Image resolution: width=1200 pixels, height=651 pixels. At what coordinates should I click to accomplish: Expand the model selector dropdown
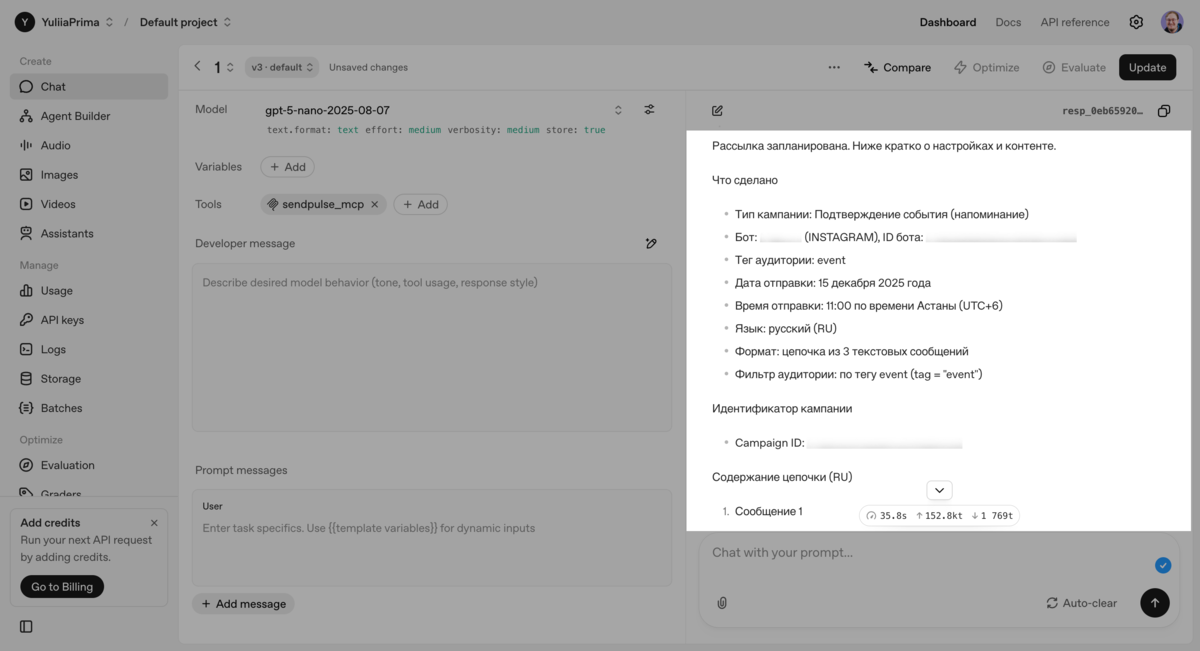click(618, 110)
